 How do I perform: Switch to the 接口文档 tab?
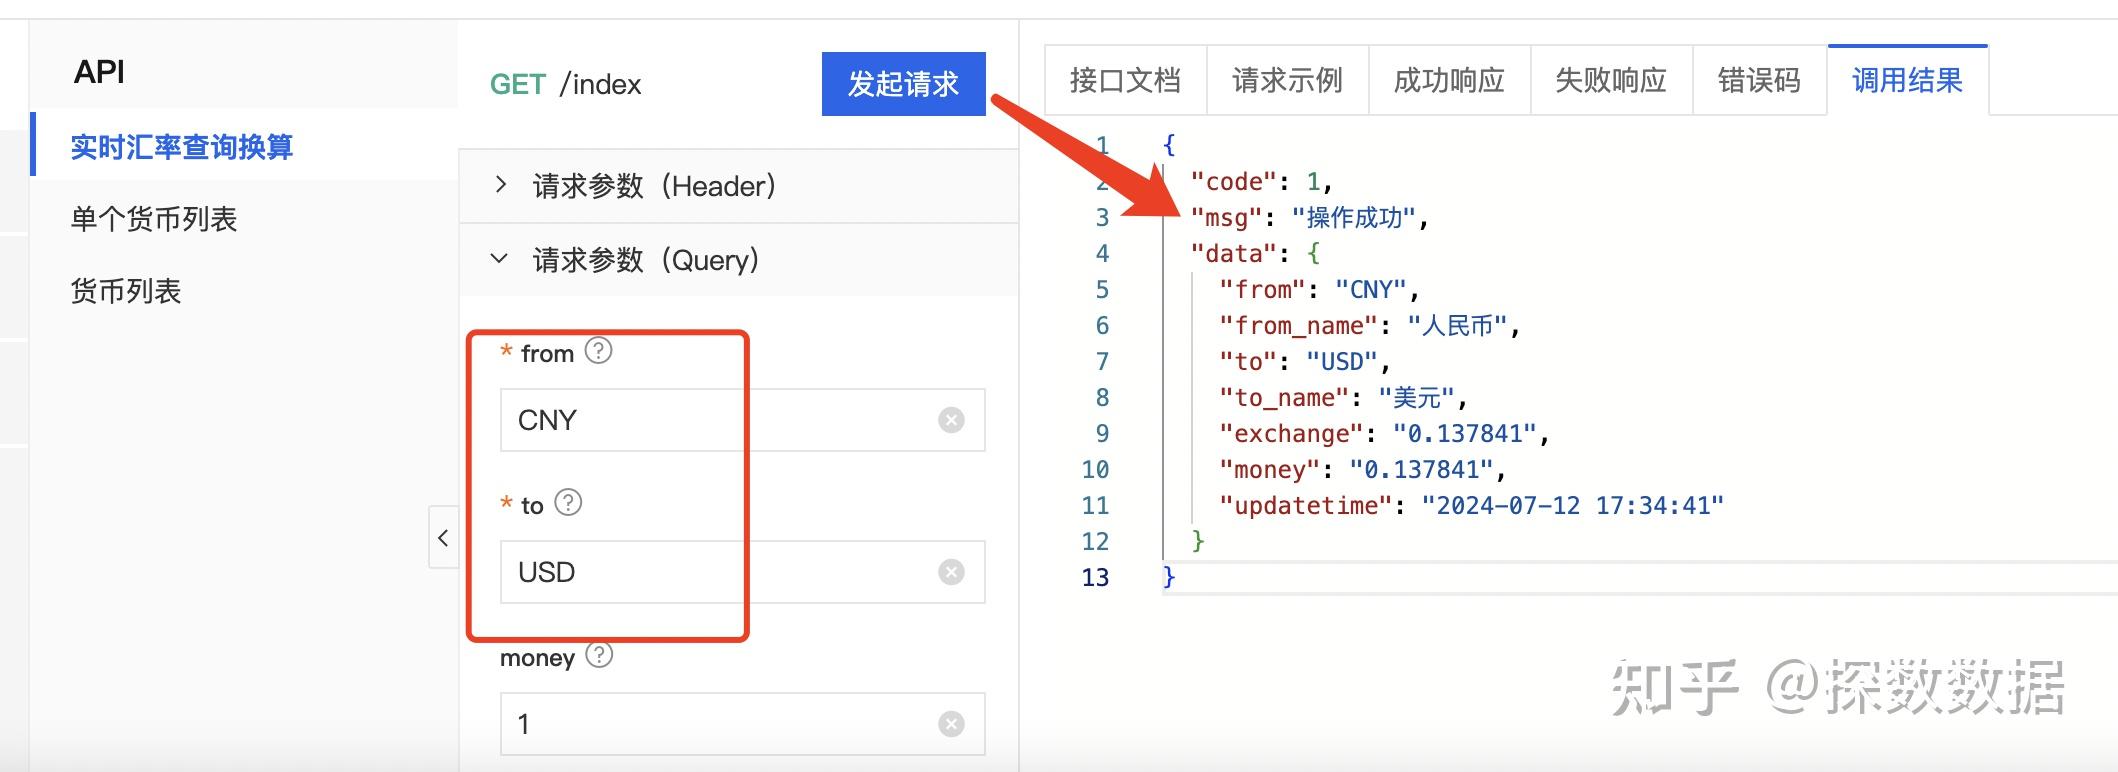click(x=1125, y=80)
